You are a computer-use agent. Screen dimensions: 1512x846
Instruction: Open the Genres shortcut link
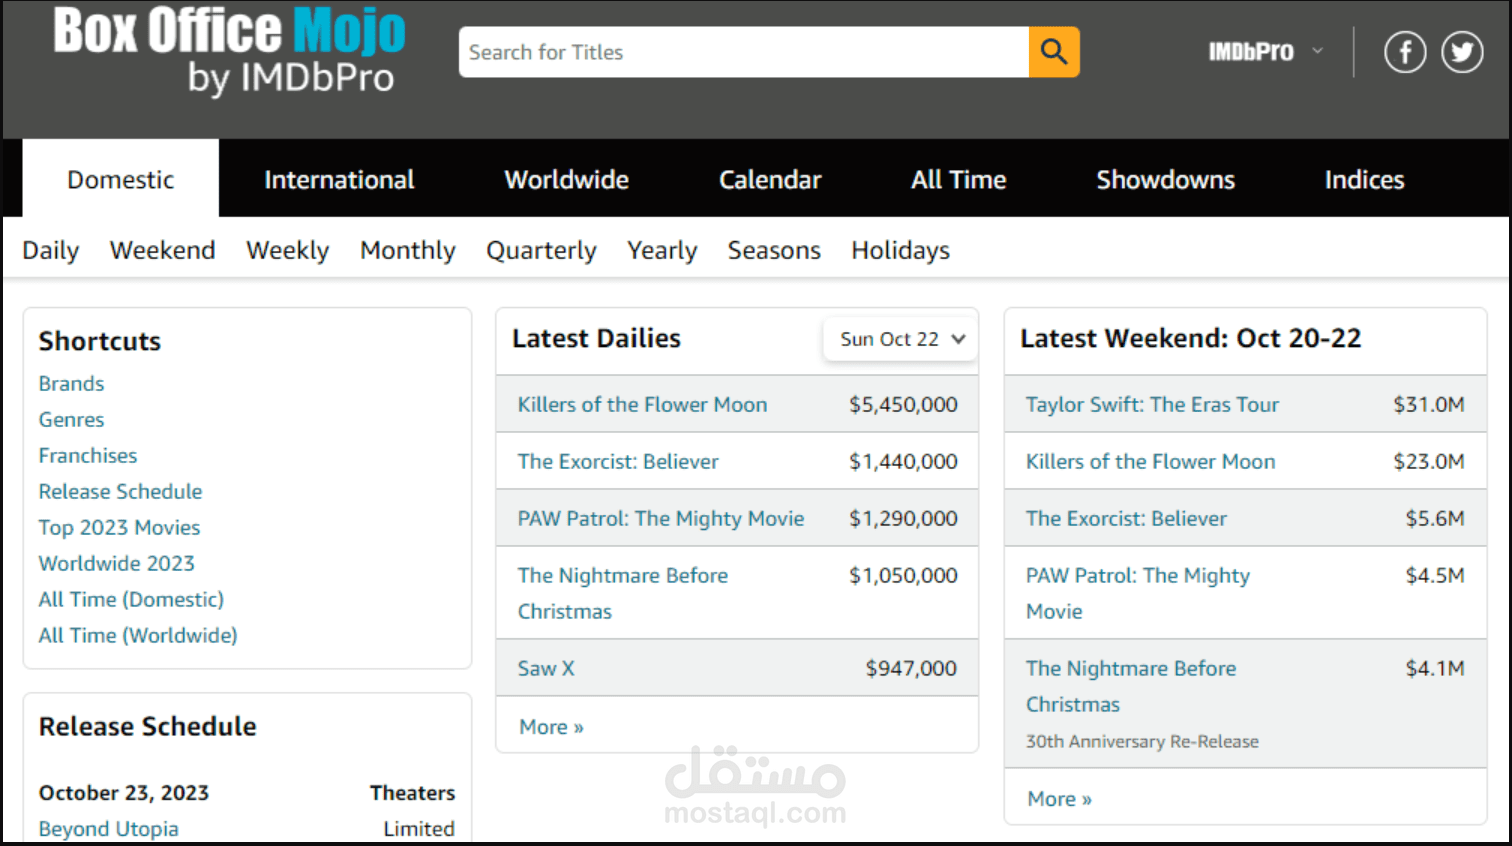(x=71, y=420)
